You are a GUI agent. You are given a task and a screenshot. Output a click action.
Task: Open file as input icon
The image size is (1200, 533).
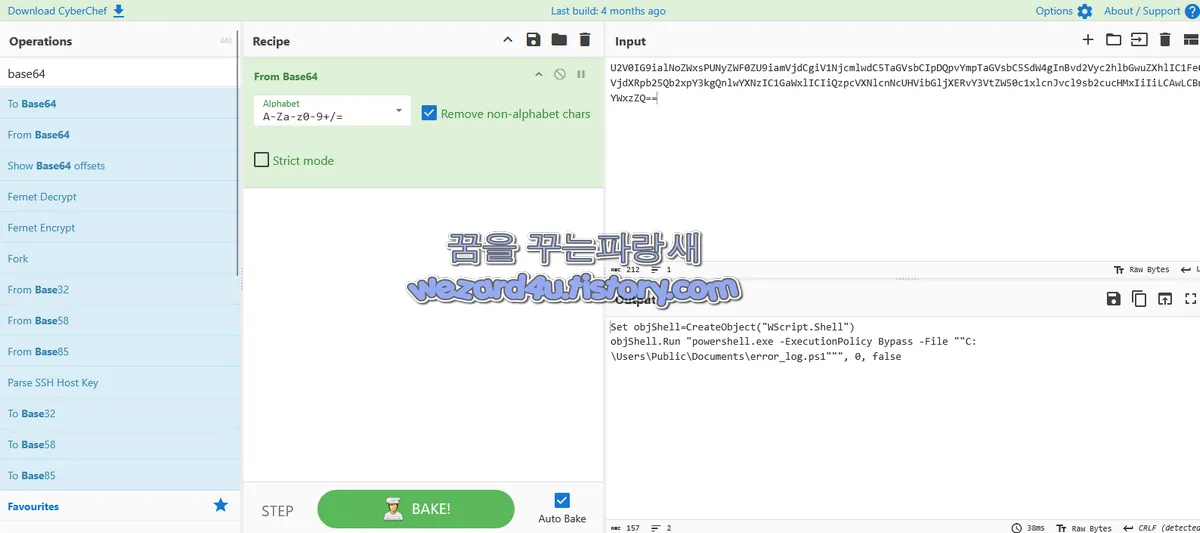[1139, 40]
